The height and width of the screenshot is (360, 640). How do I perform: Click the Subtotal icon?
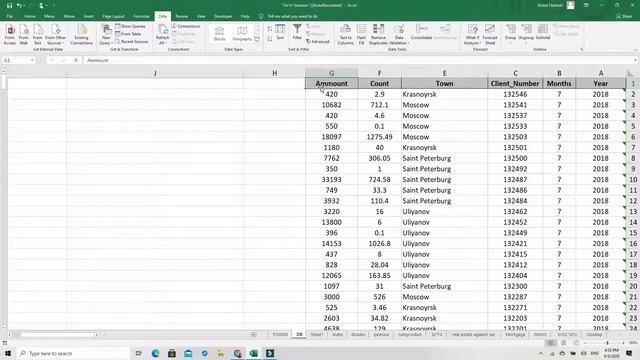tap(543, 32)
